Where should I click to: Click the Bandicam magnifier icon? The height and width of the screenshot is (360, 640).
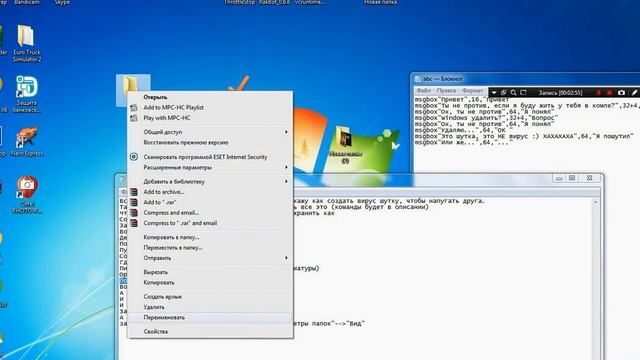(513, 93)
